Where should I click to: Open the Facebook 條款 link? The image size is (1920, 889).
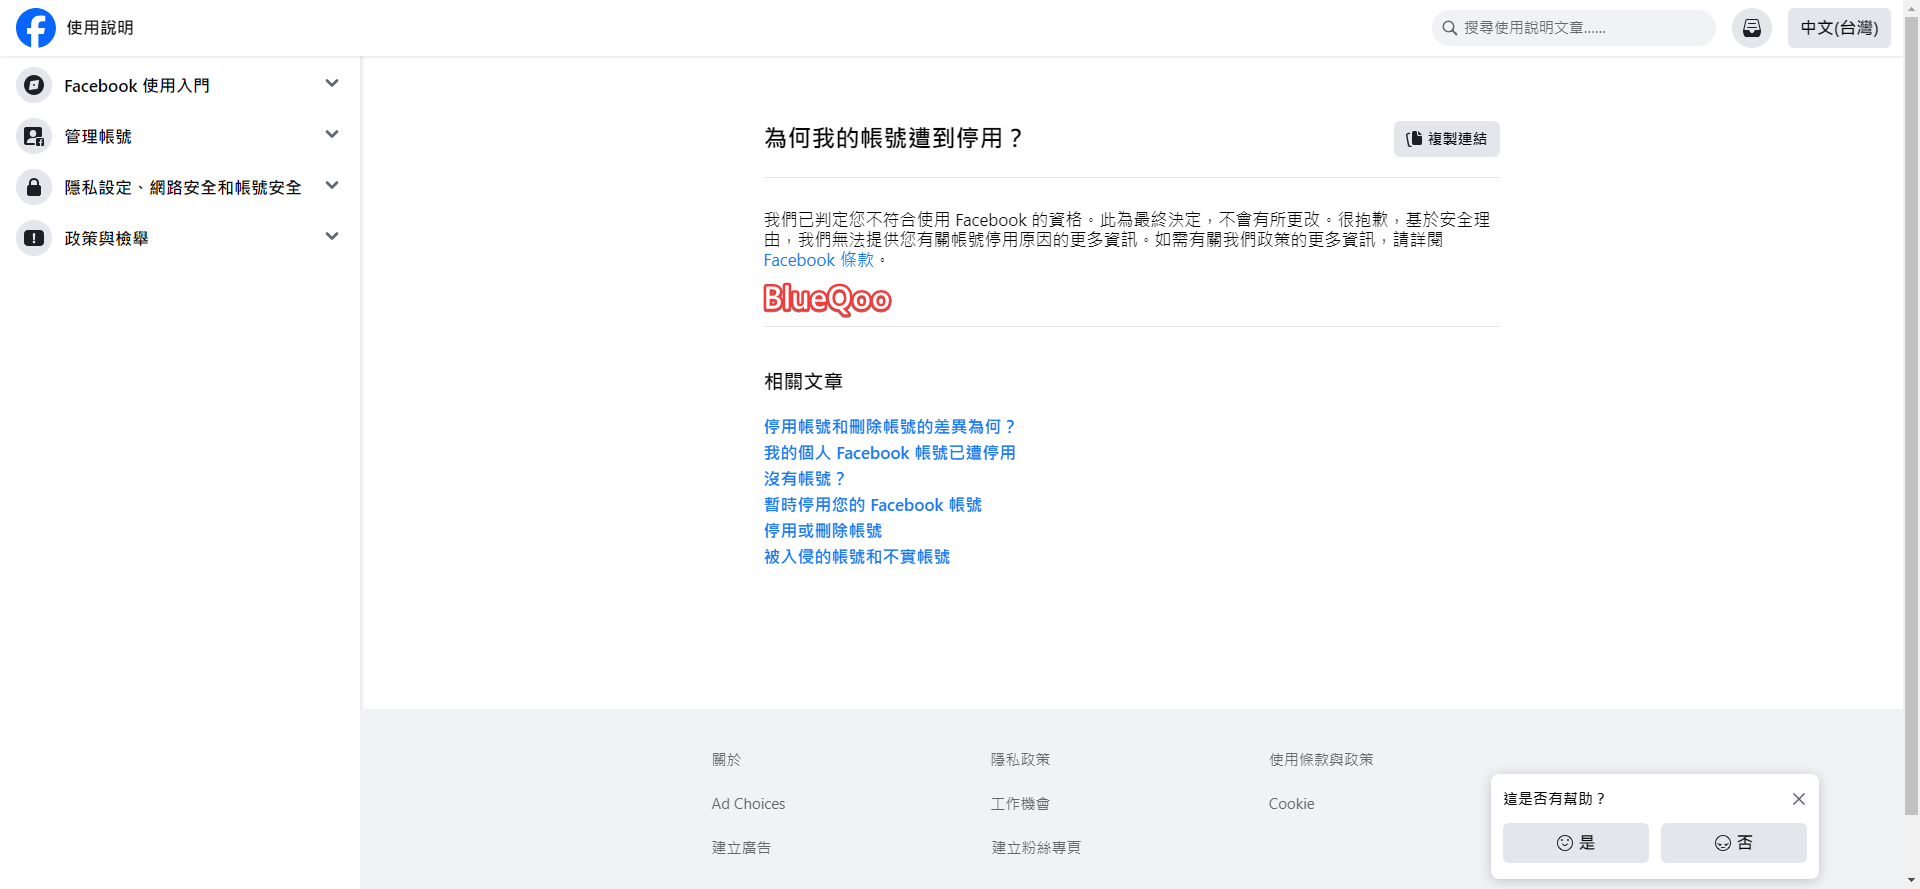818,260
